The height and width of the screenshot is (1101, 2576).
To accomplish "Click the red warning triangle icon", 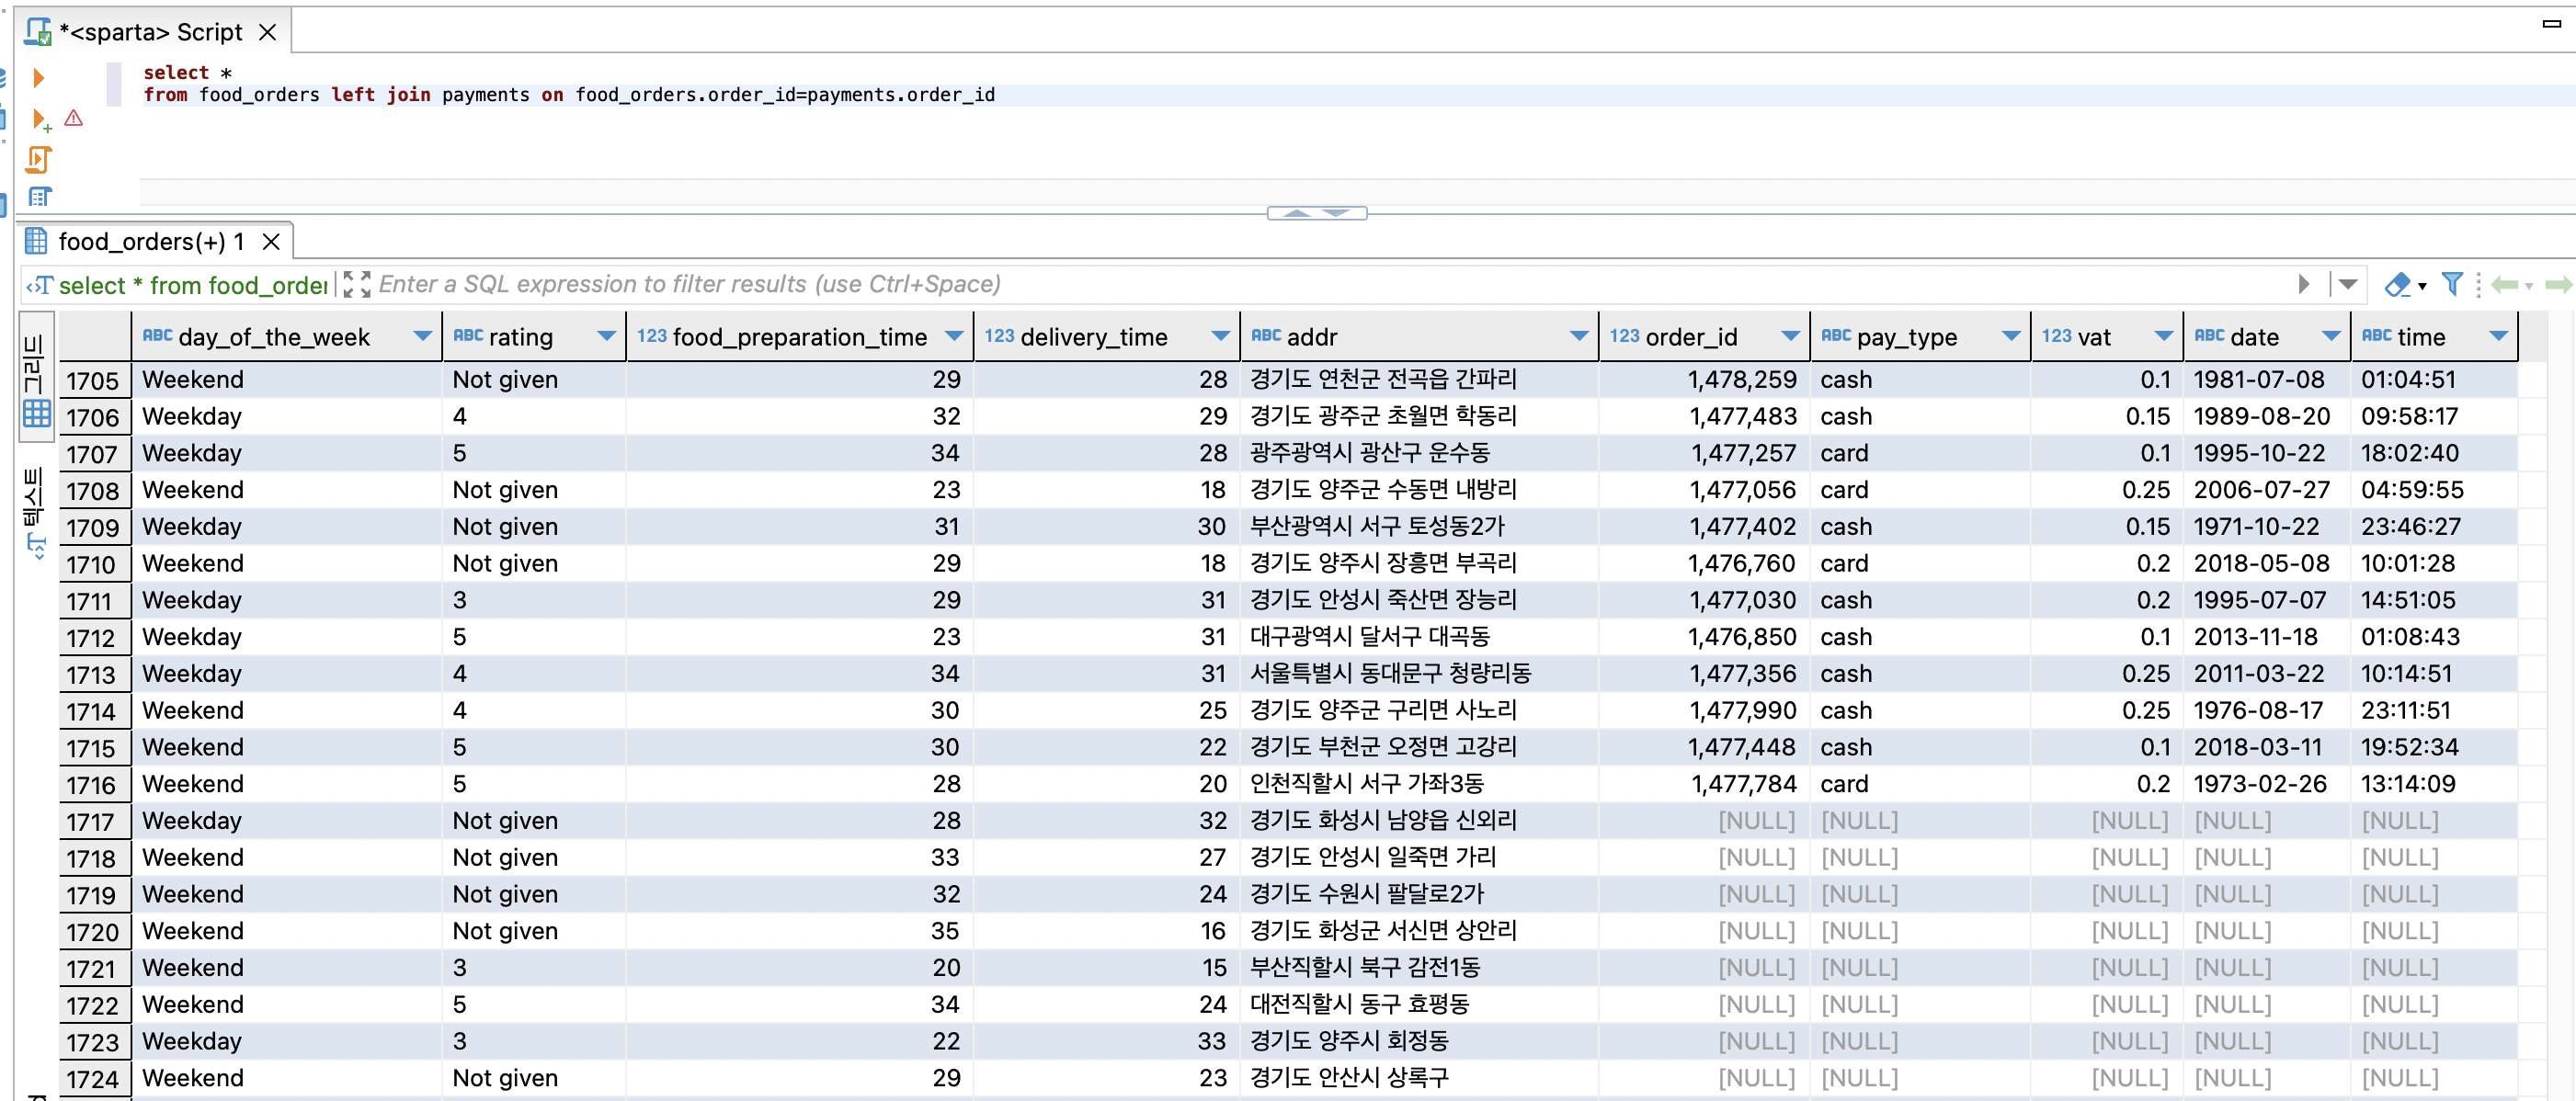I will coord(74,118).
